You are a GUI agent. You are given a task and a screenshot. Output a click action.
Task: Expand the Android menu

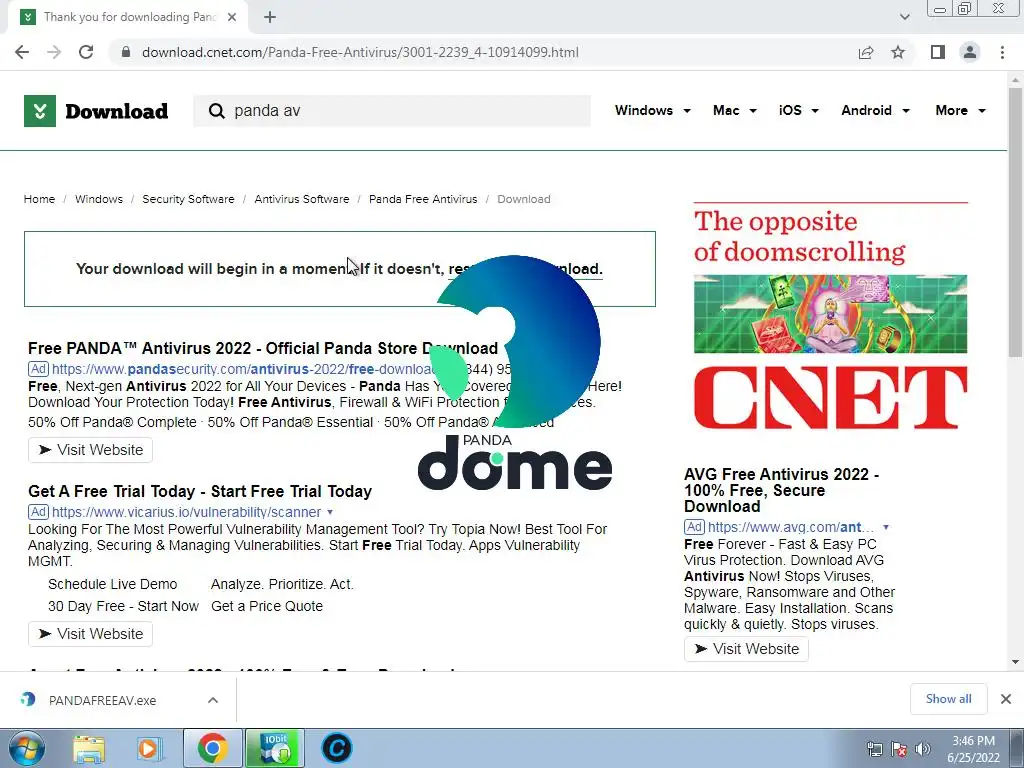875,110
